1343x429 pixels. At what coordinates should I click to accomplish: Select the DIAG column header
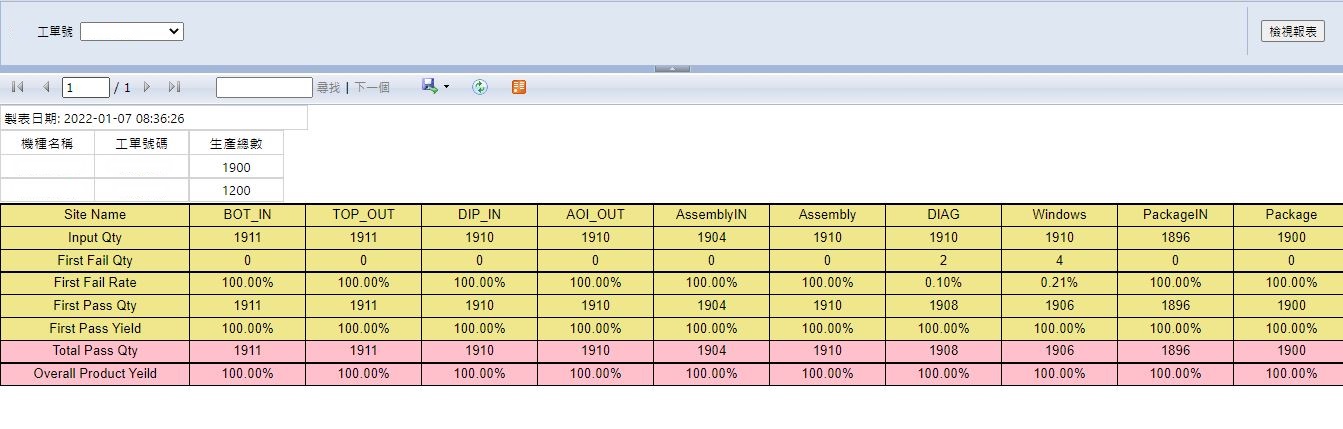pos(943,215)
